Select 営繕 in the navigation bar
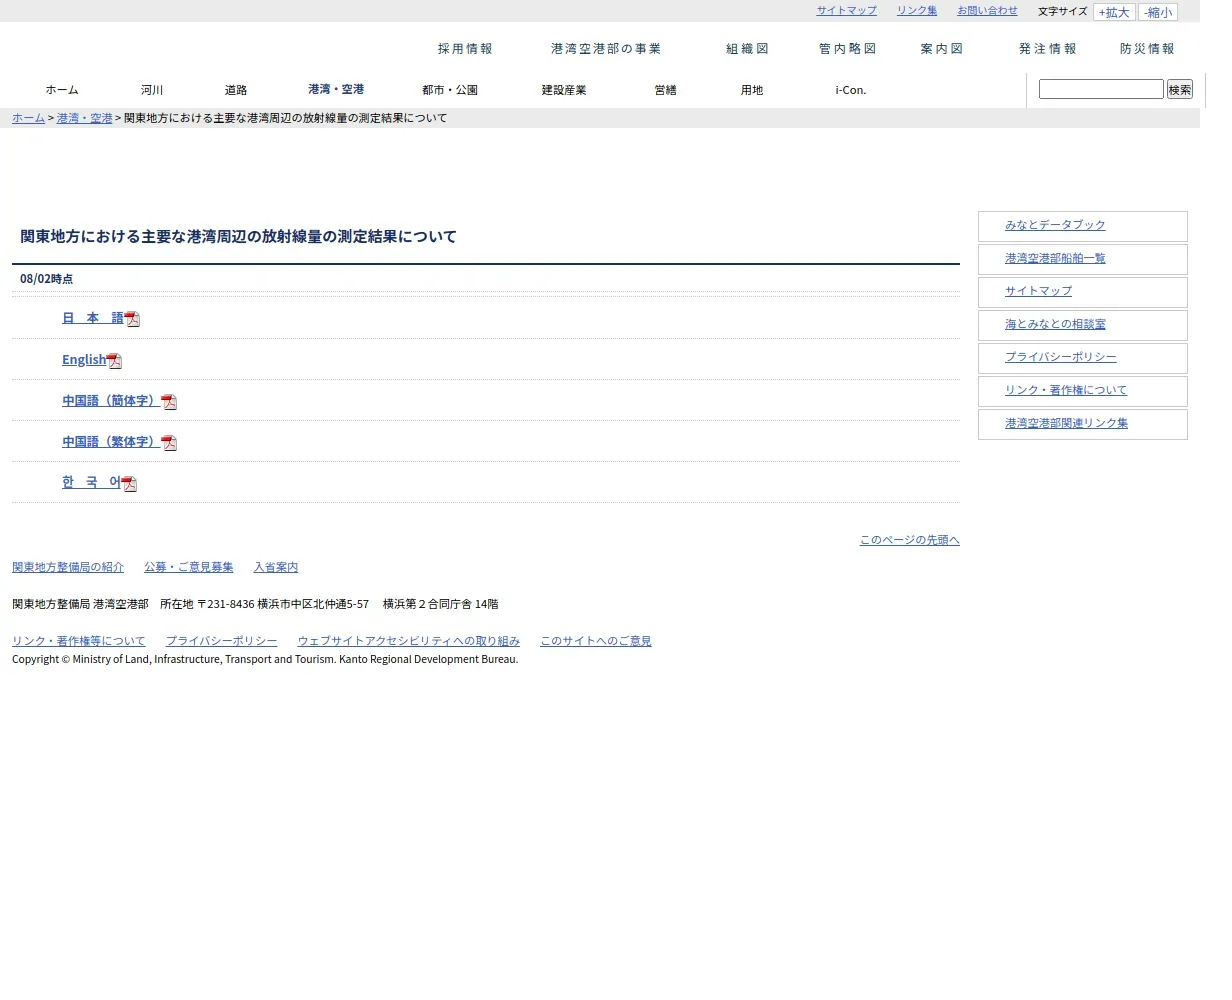Screen dimensions: 1232x1000 (665, 90)
